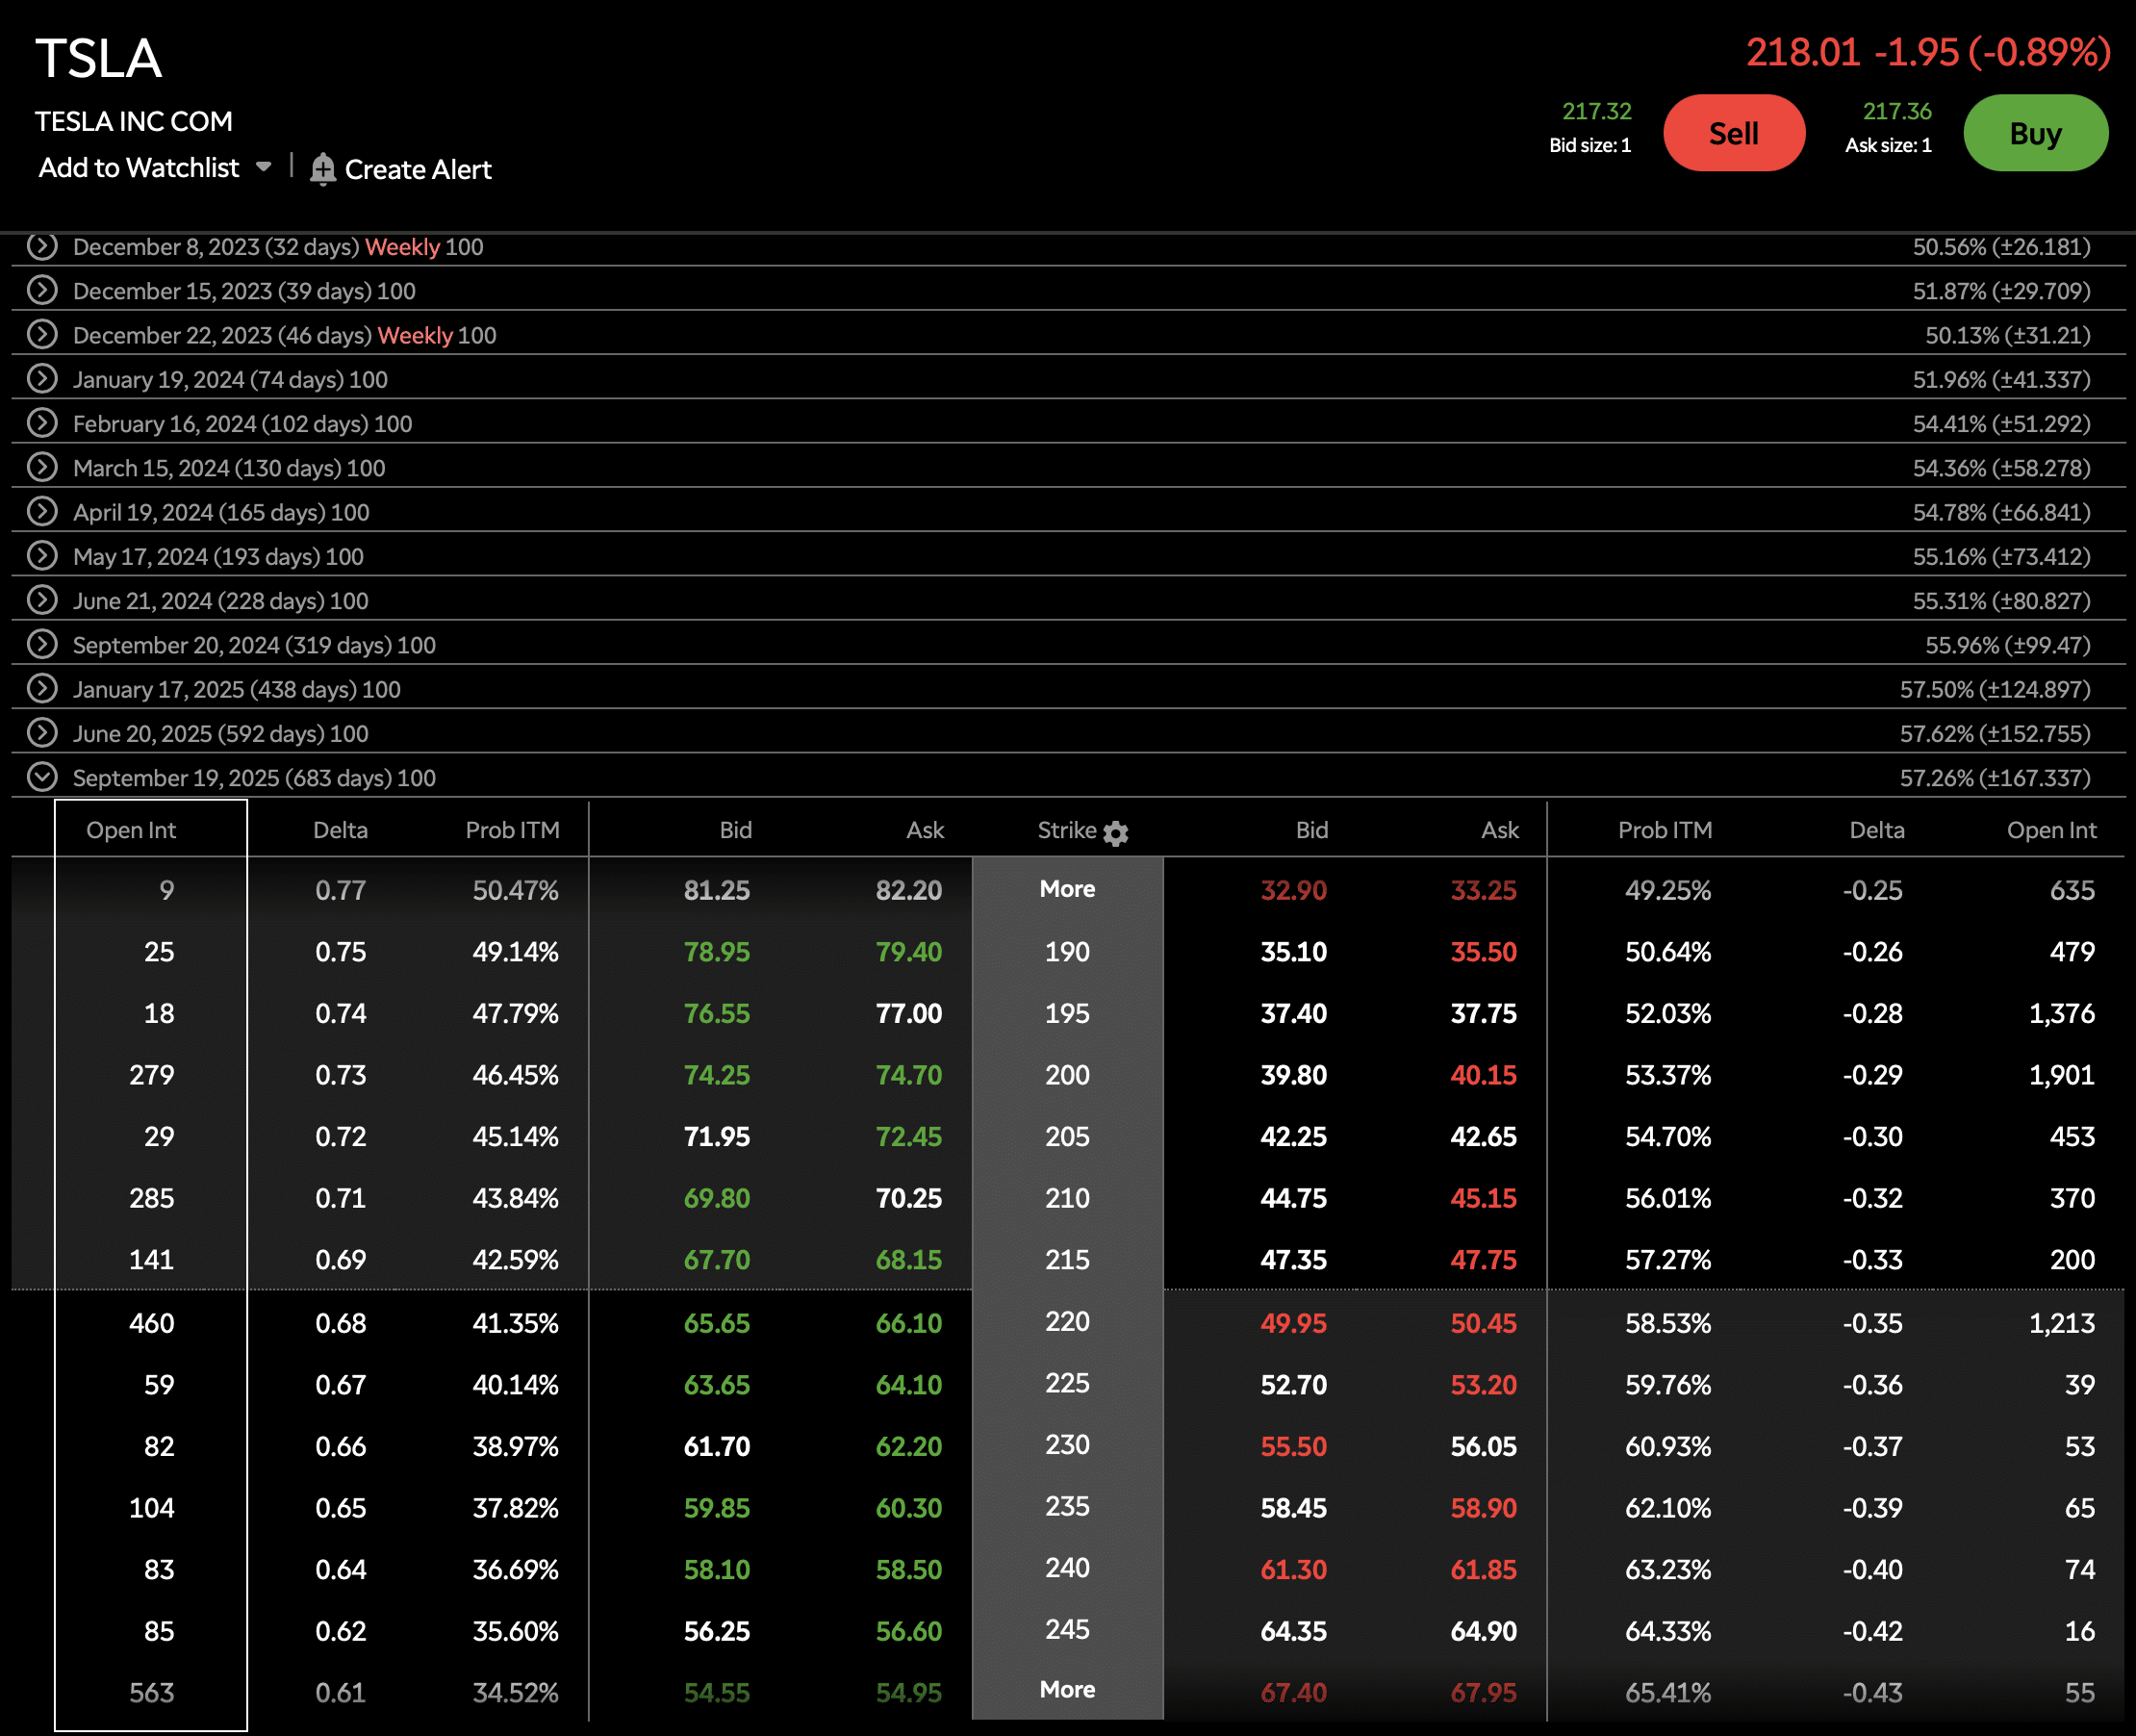Open the Add to Watchlist dropdown
Screen dimensions: 2136x1736
(155, 168)
